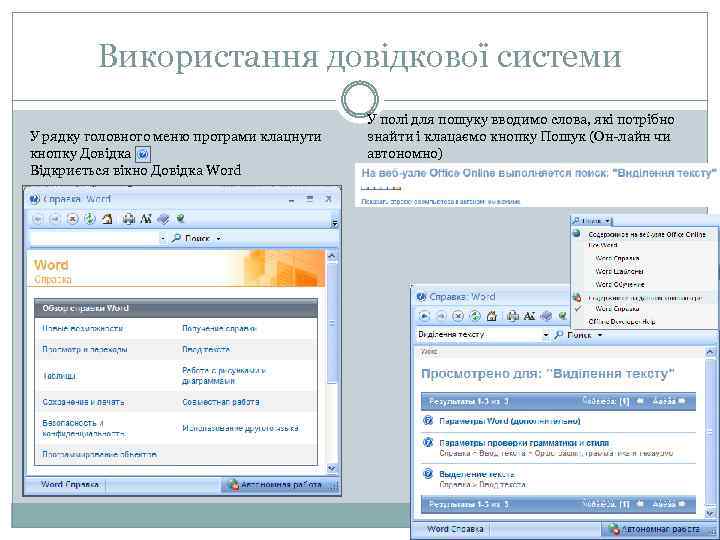Click font size AA icon in right Help window
The width and height of the screenshot is (720, 540).
529,316
